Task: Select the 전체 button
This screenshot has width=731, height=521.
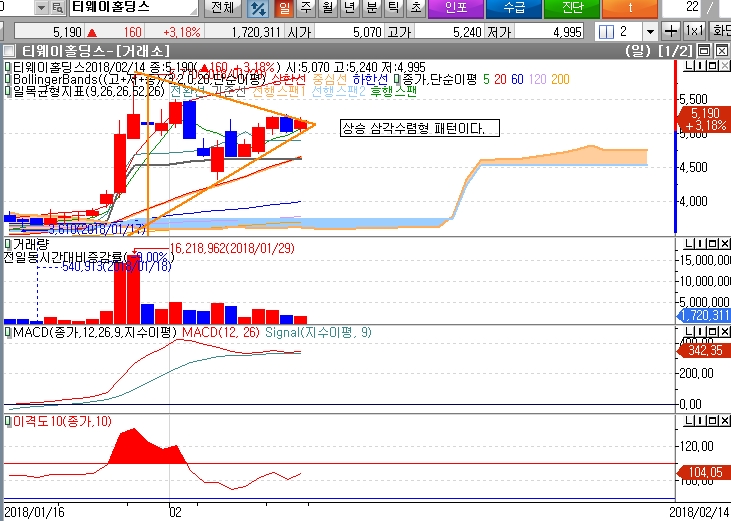Action: pyautogui.click(x=222, y=7)
